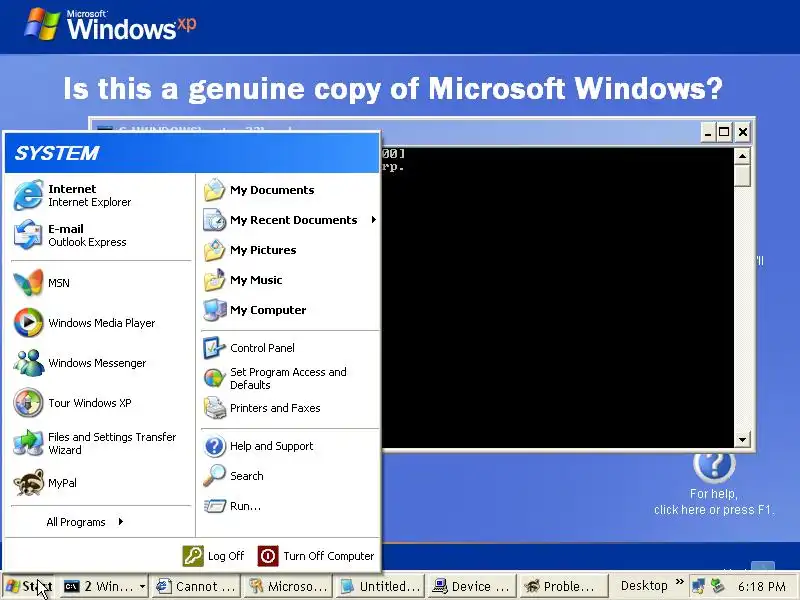Open Files and Settings Transfer Wizard
The width and height of the screenshot is (800, 600).
[101, 443]
